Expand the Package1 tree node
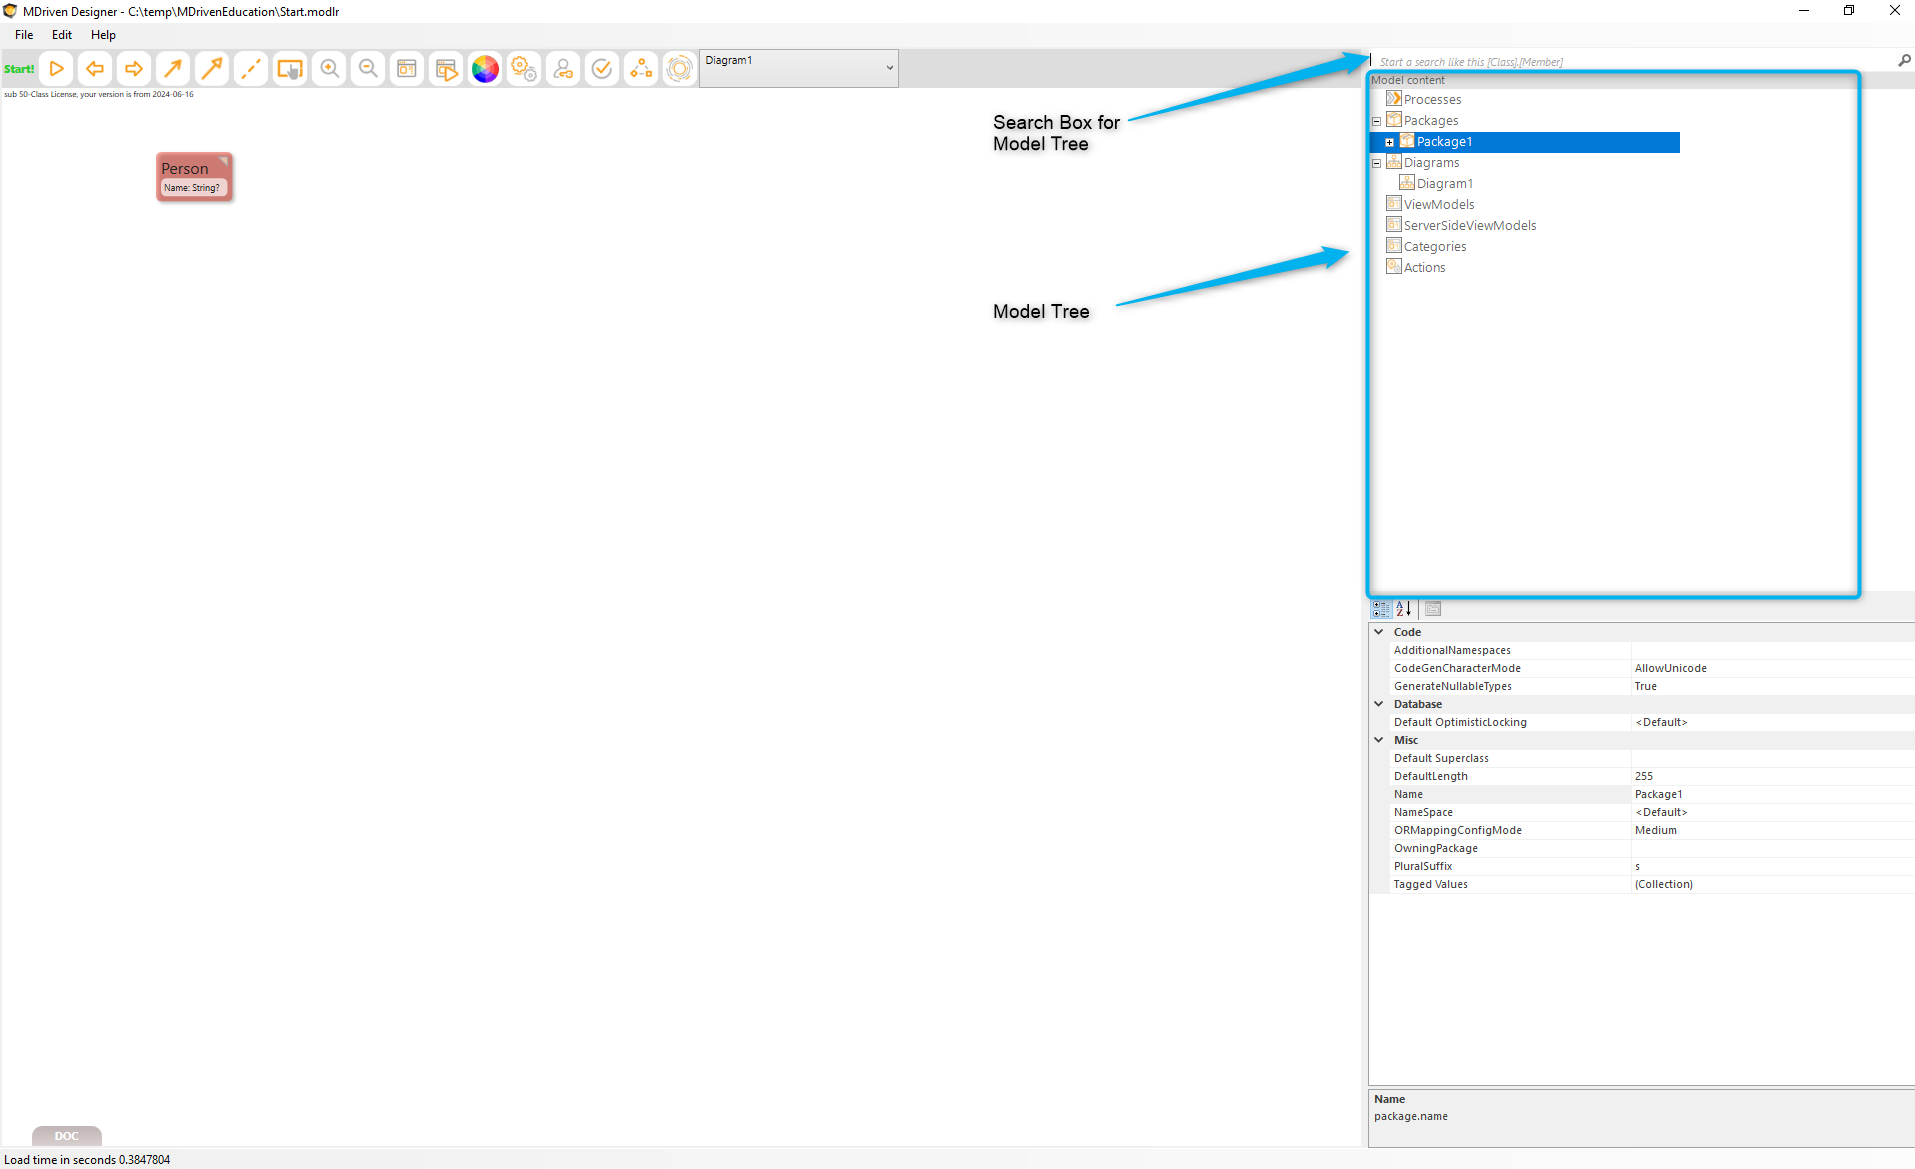This screenshot has width=1915, height=1169. tap(1389, 142)
